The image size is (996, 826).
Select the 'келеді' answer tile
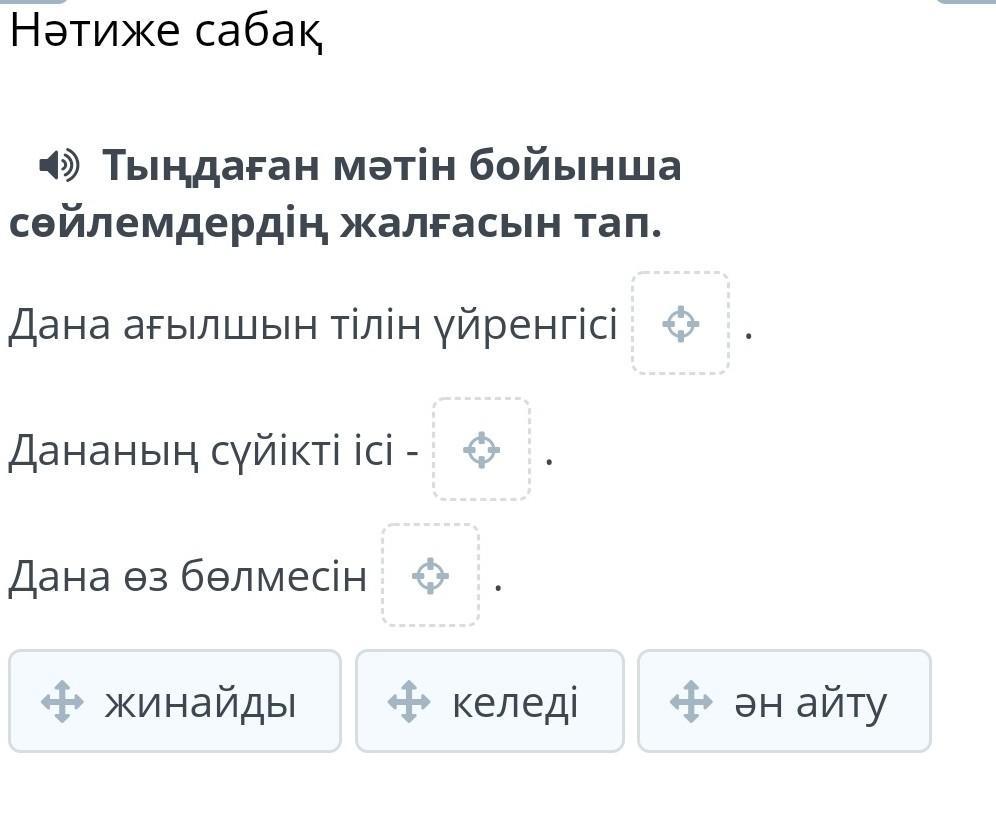pyautogui.click(x=490, y=701)
